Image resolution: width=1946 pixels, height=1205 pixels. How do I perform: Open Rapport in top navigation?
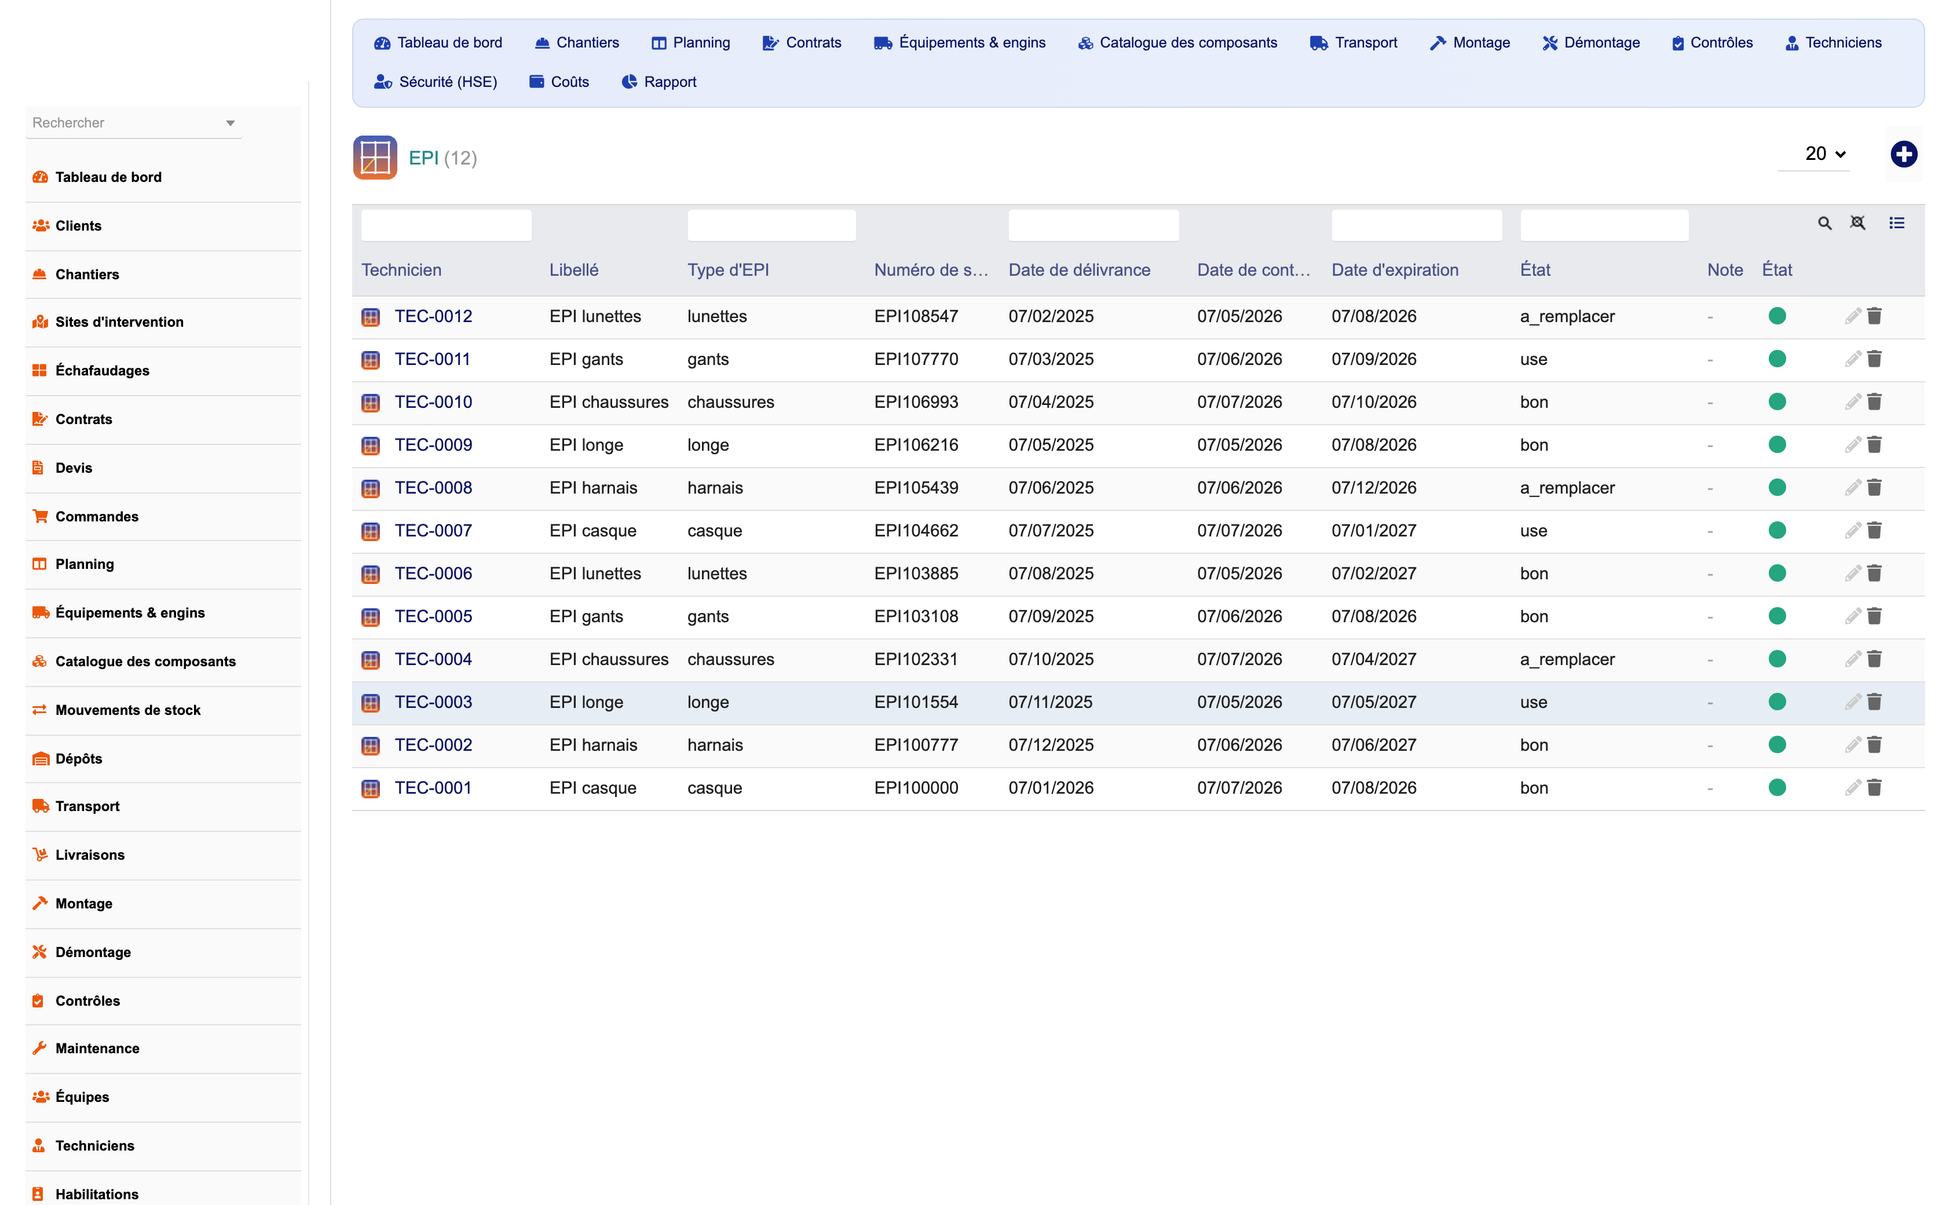(658, 82)
